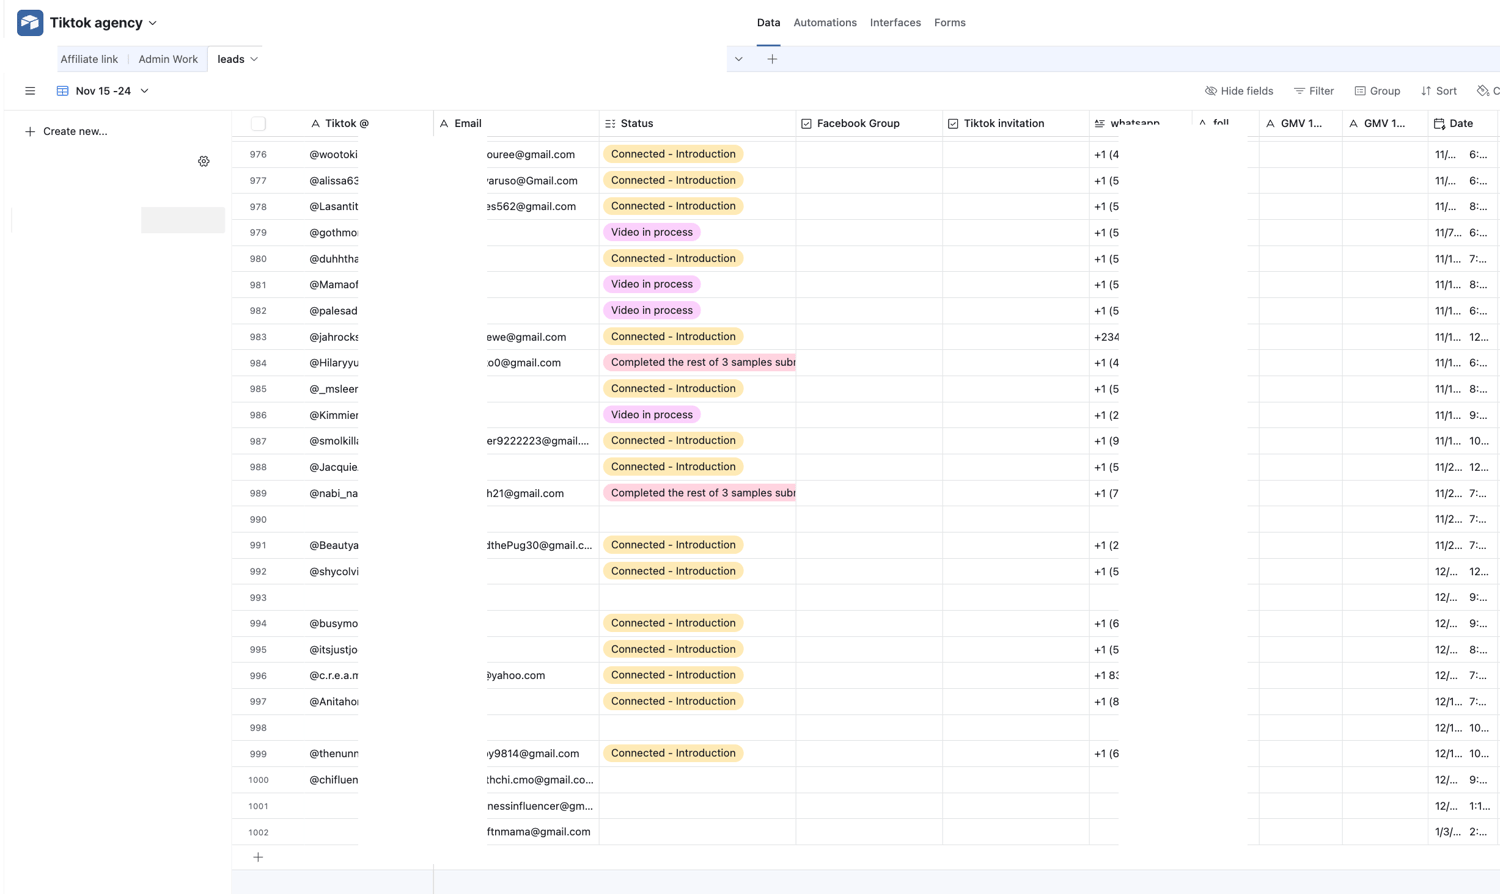Click the Airtable base logo icon
1500x894 pixels.
click(x=30, y=23)
